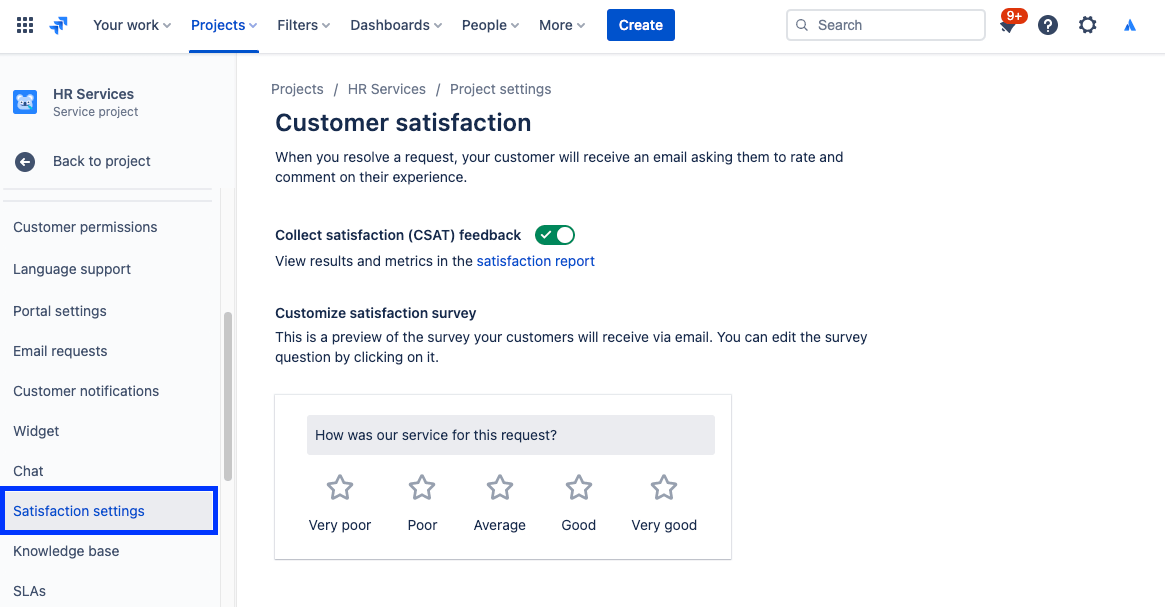The image size is (1165, 607).
Task: Click the Create button
Action: click(640, 24)
